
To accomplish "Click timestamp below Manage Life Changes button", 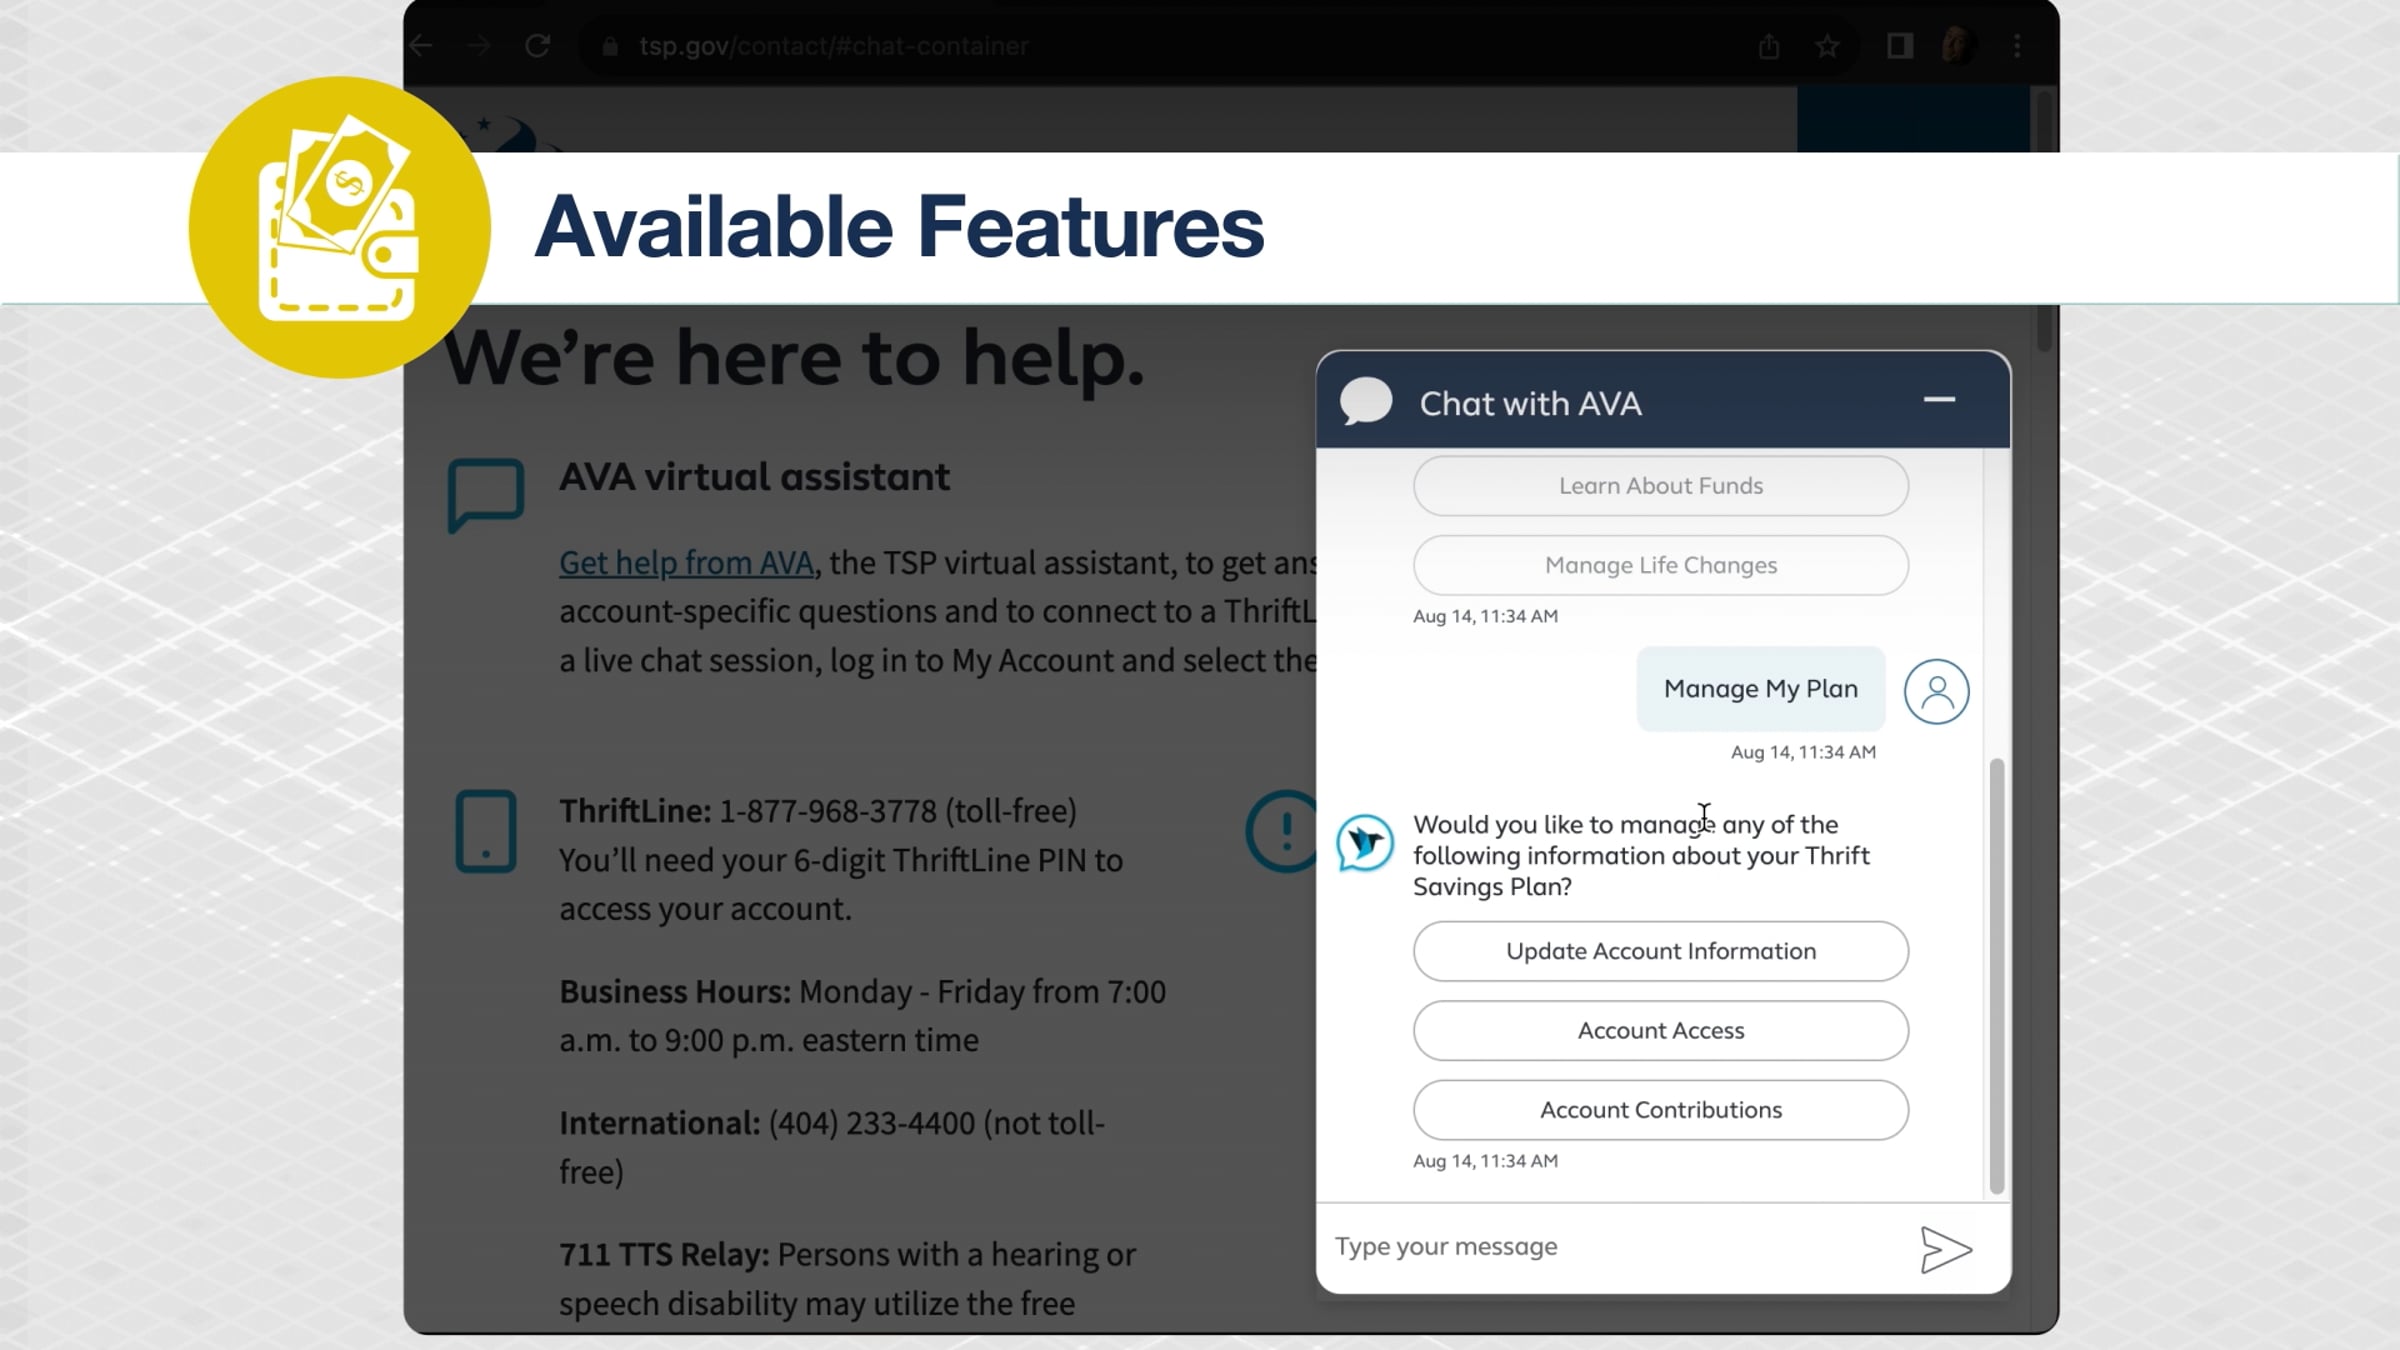I will point(1485,617).
